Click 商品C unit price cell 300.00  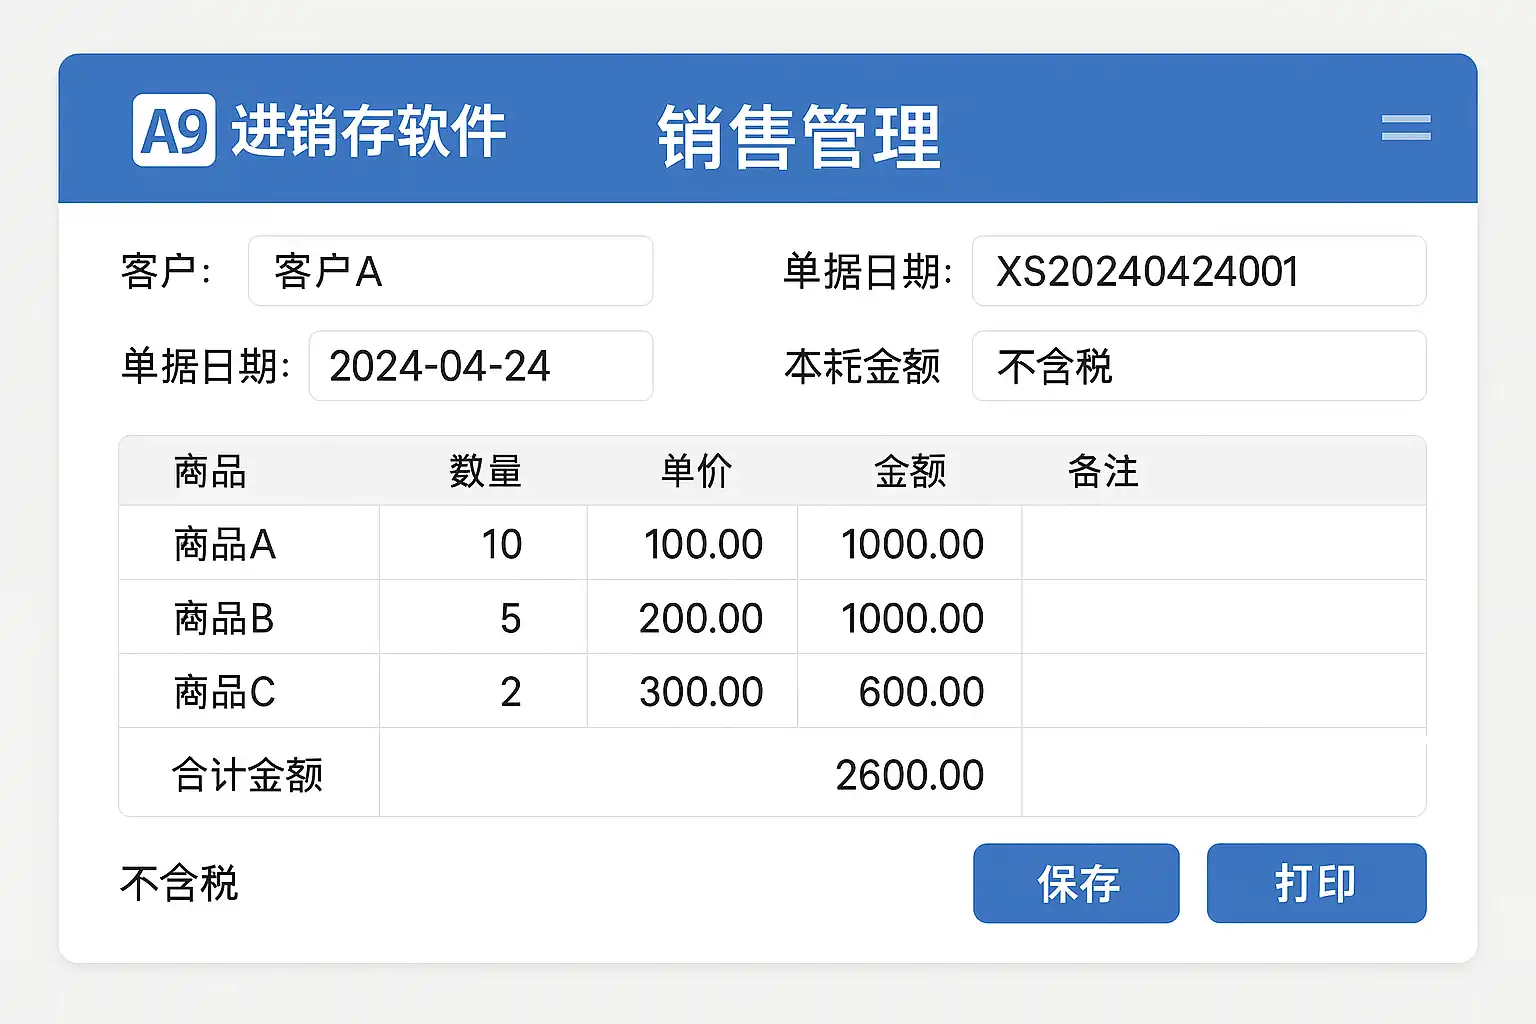701,692
